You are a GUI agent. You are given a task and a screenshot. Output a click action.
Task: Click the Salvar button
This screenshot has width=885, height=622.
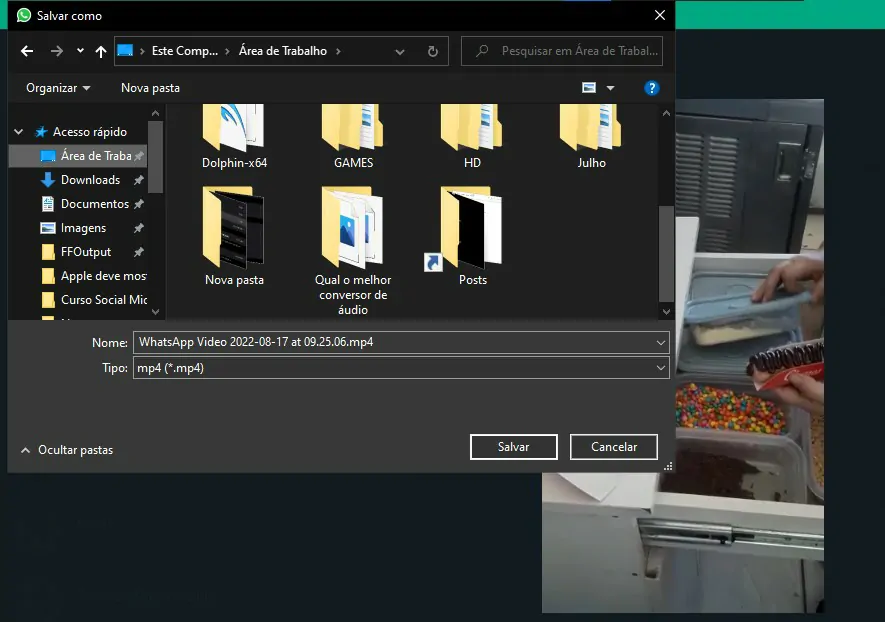[x=514, y=447]
